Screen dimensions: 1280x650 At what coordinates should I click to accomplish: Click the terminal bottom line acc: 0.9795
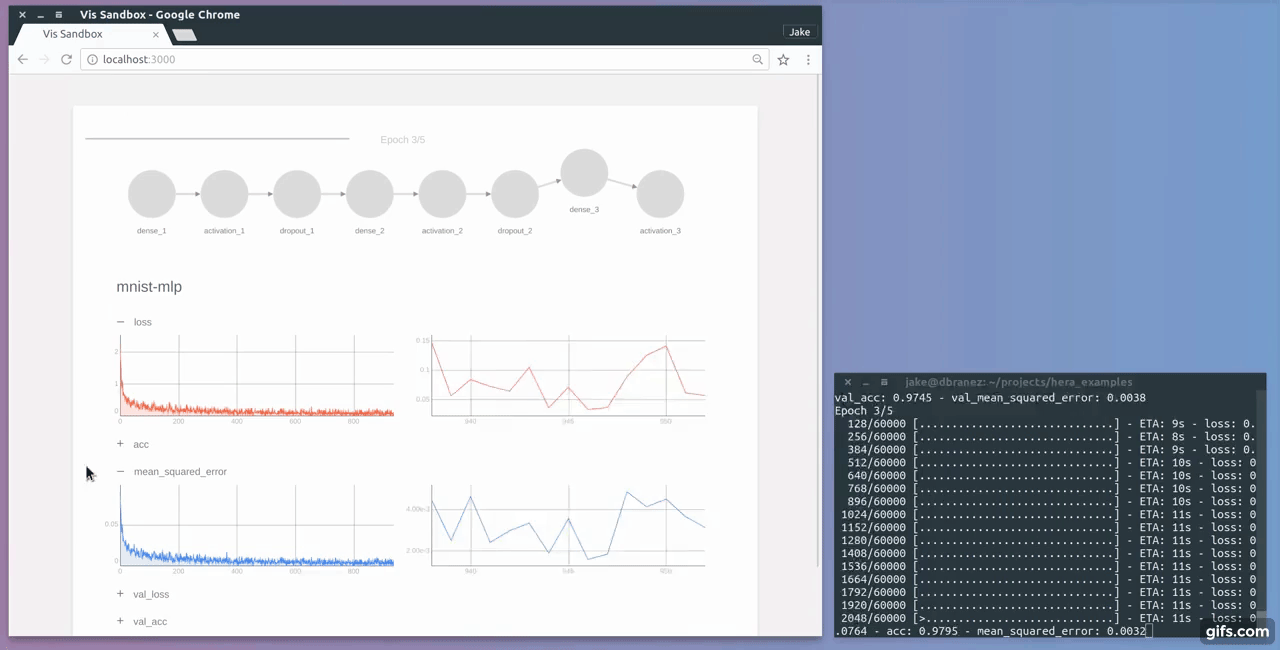coord(992,631)
